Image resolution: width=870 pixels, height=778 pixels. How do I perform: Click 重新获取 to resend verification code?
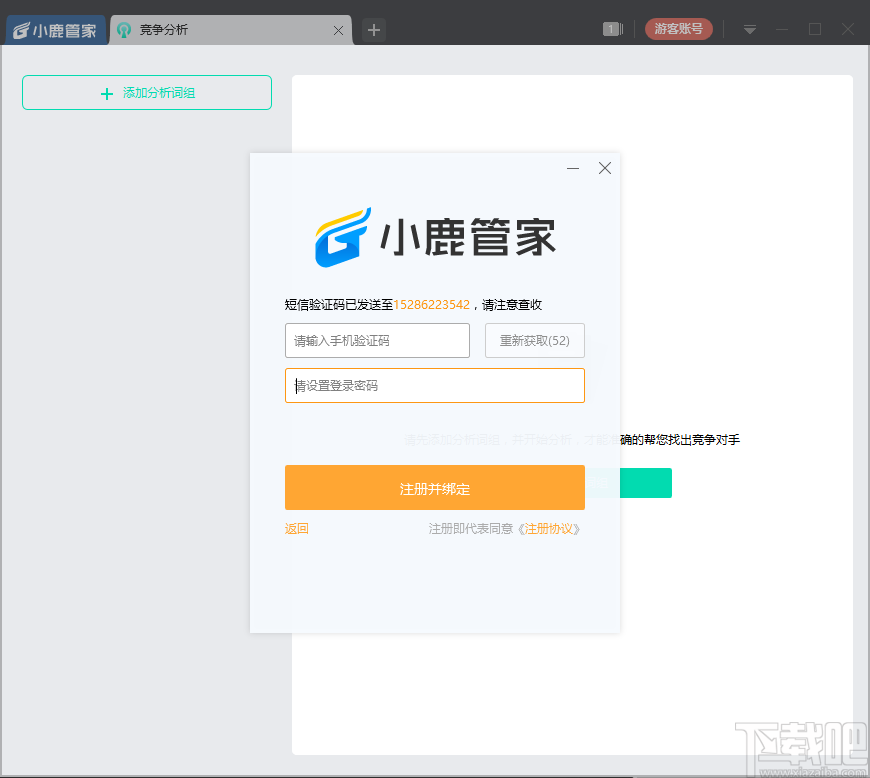click(535, 340)
